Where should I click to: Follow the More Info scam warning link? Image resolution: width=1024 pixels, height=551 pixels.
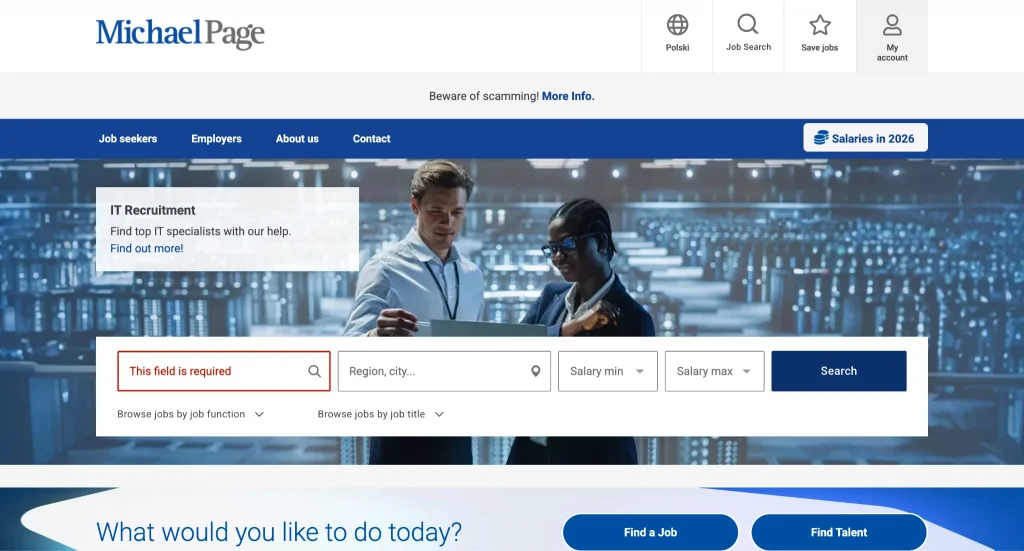tap(568, 96)
